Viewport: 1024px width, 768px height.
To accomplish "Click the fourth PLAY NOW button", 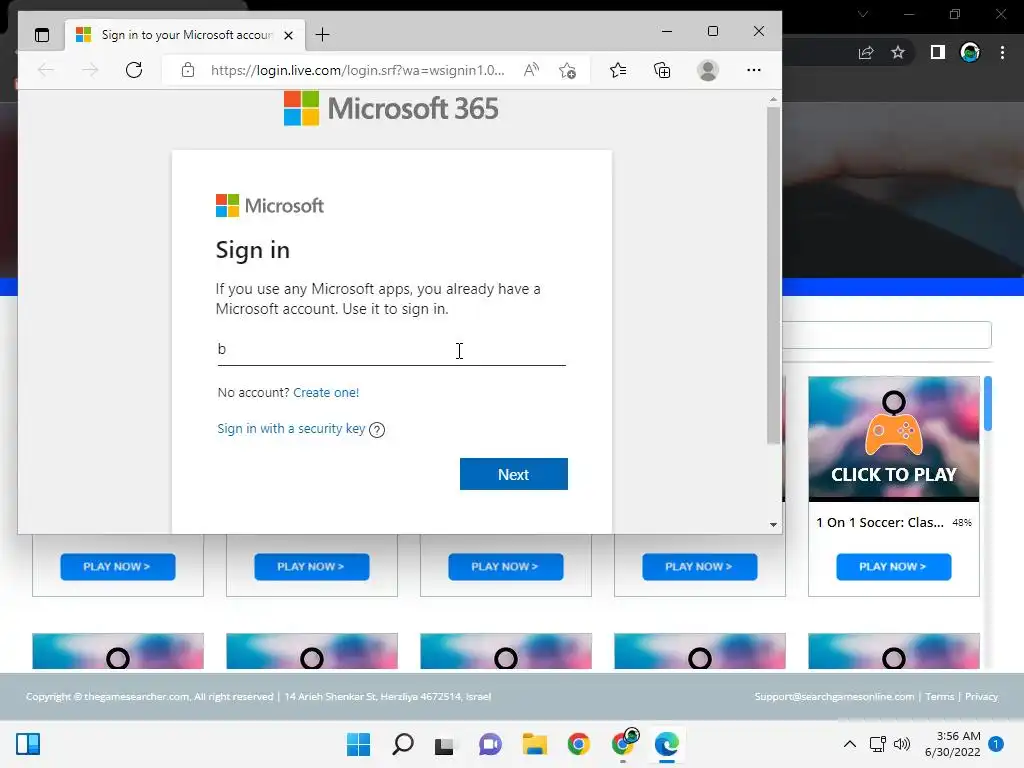I will coord(699,567).
